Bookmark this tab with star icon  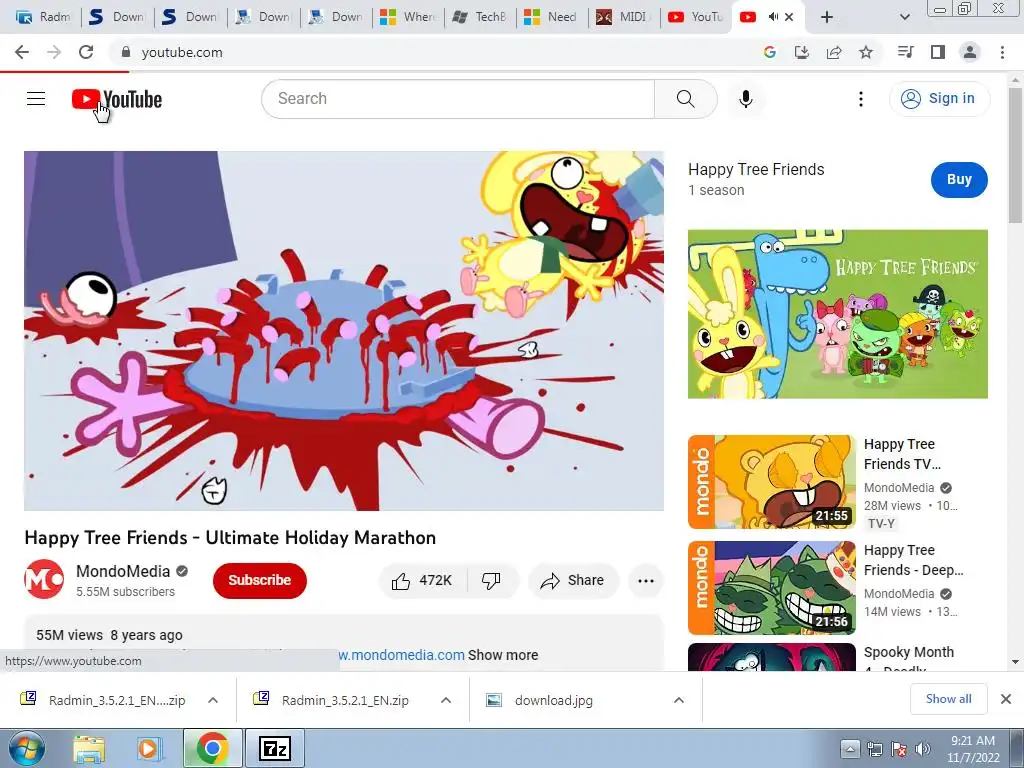(866, 52)
